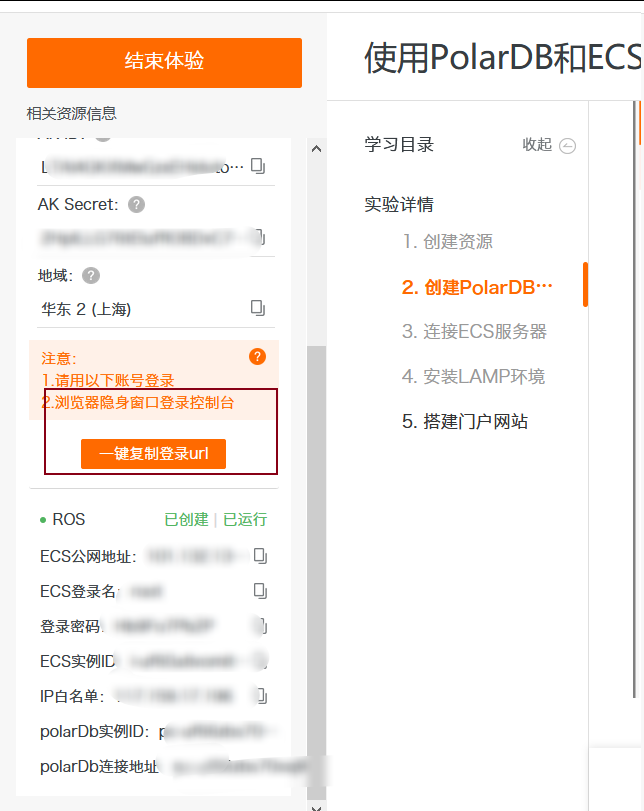The width and height of the screenshot is (644, 811).
Task: Copy the IP白名单 value
Action: point(262,696)
